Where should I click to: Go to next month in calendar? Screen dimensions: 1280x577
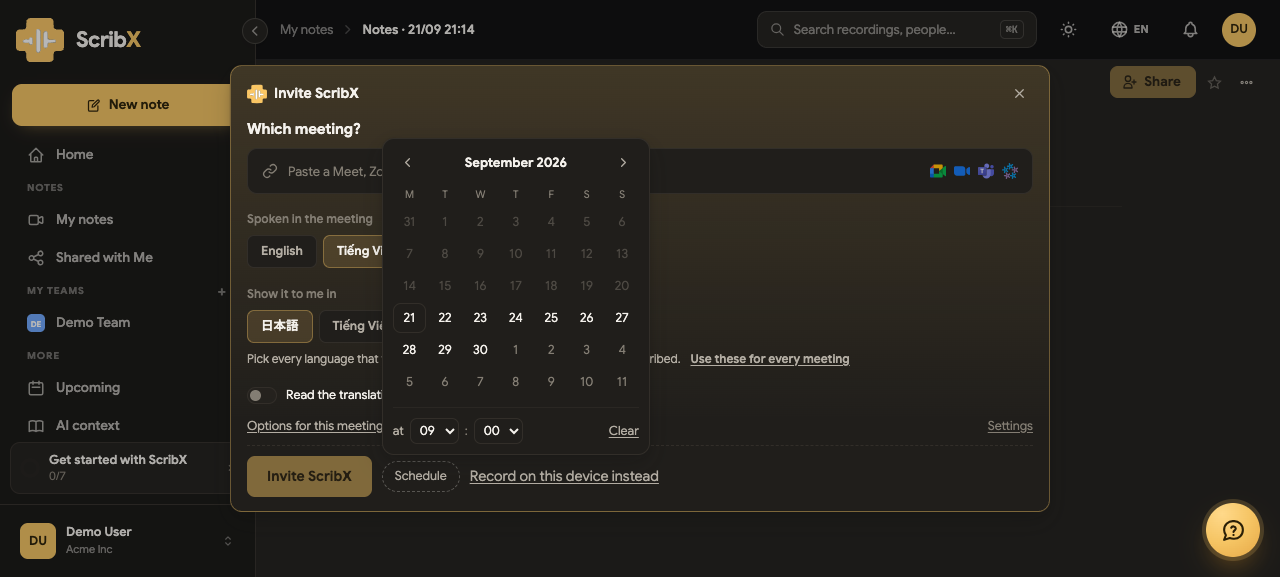click(623, 163)
